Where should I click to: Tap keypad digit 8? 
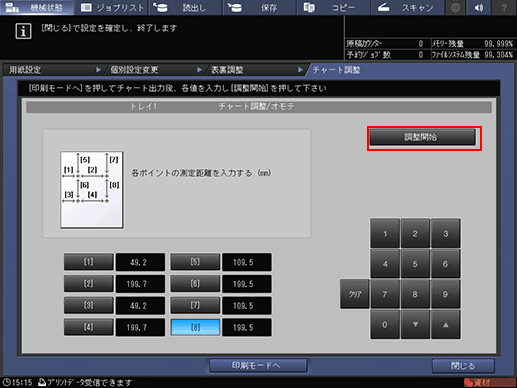point(415,294)
